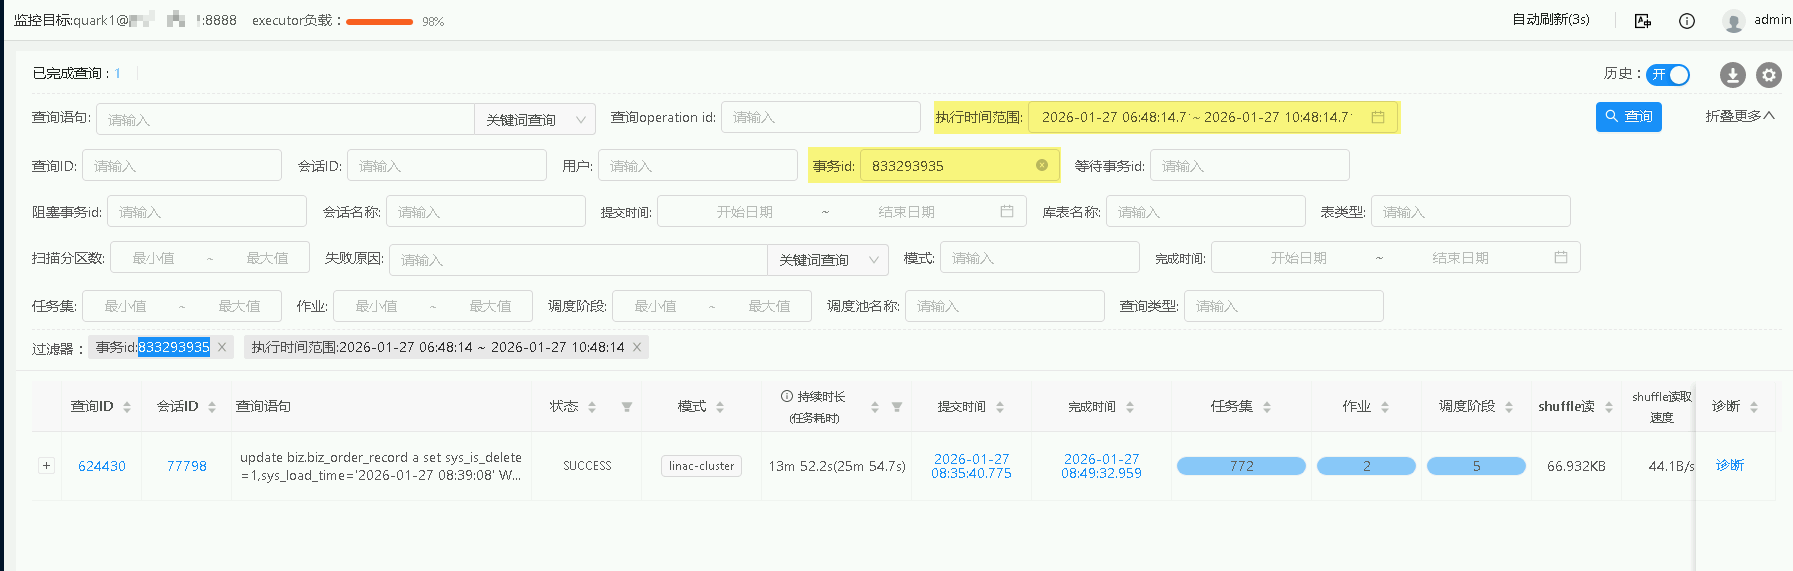Focus the 阻塞事务id input field
This screenshot has width=1793, height=571.
207,211
